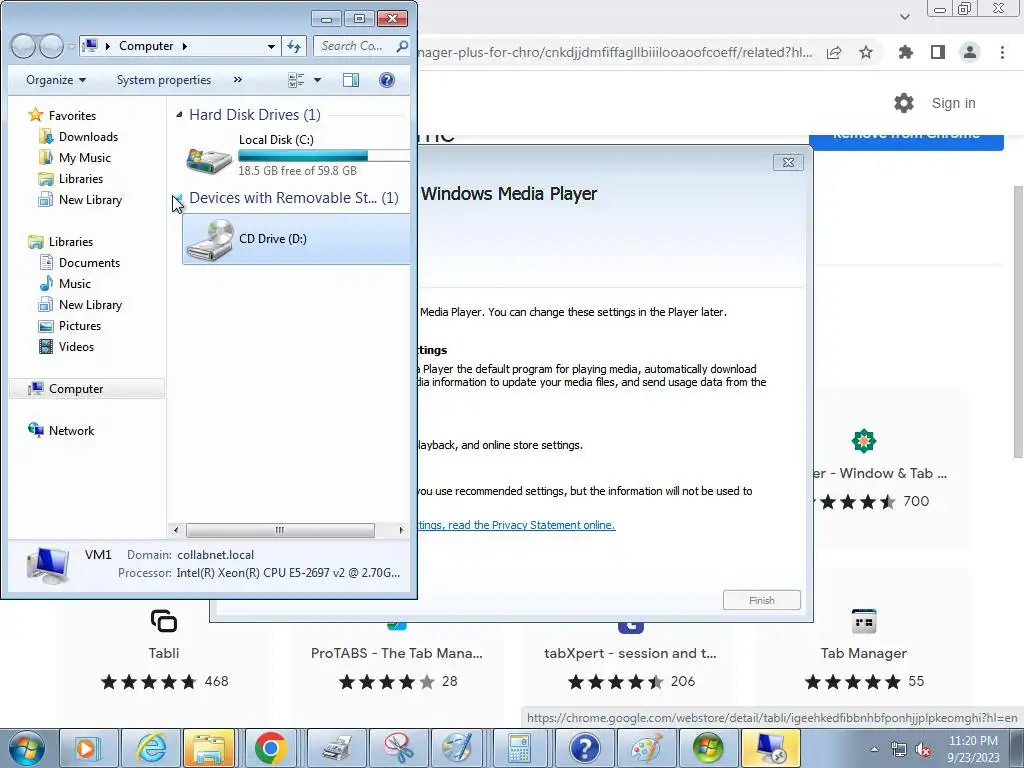This screenshot has width=1024, height=768.
Task: Show hidden tray icons arrow
Action: coord(874,750)
